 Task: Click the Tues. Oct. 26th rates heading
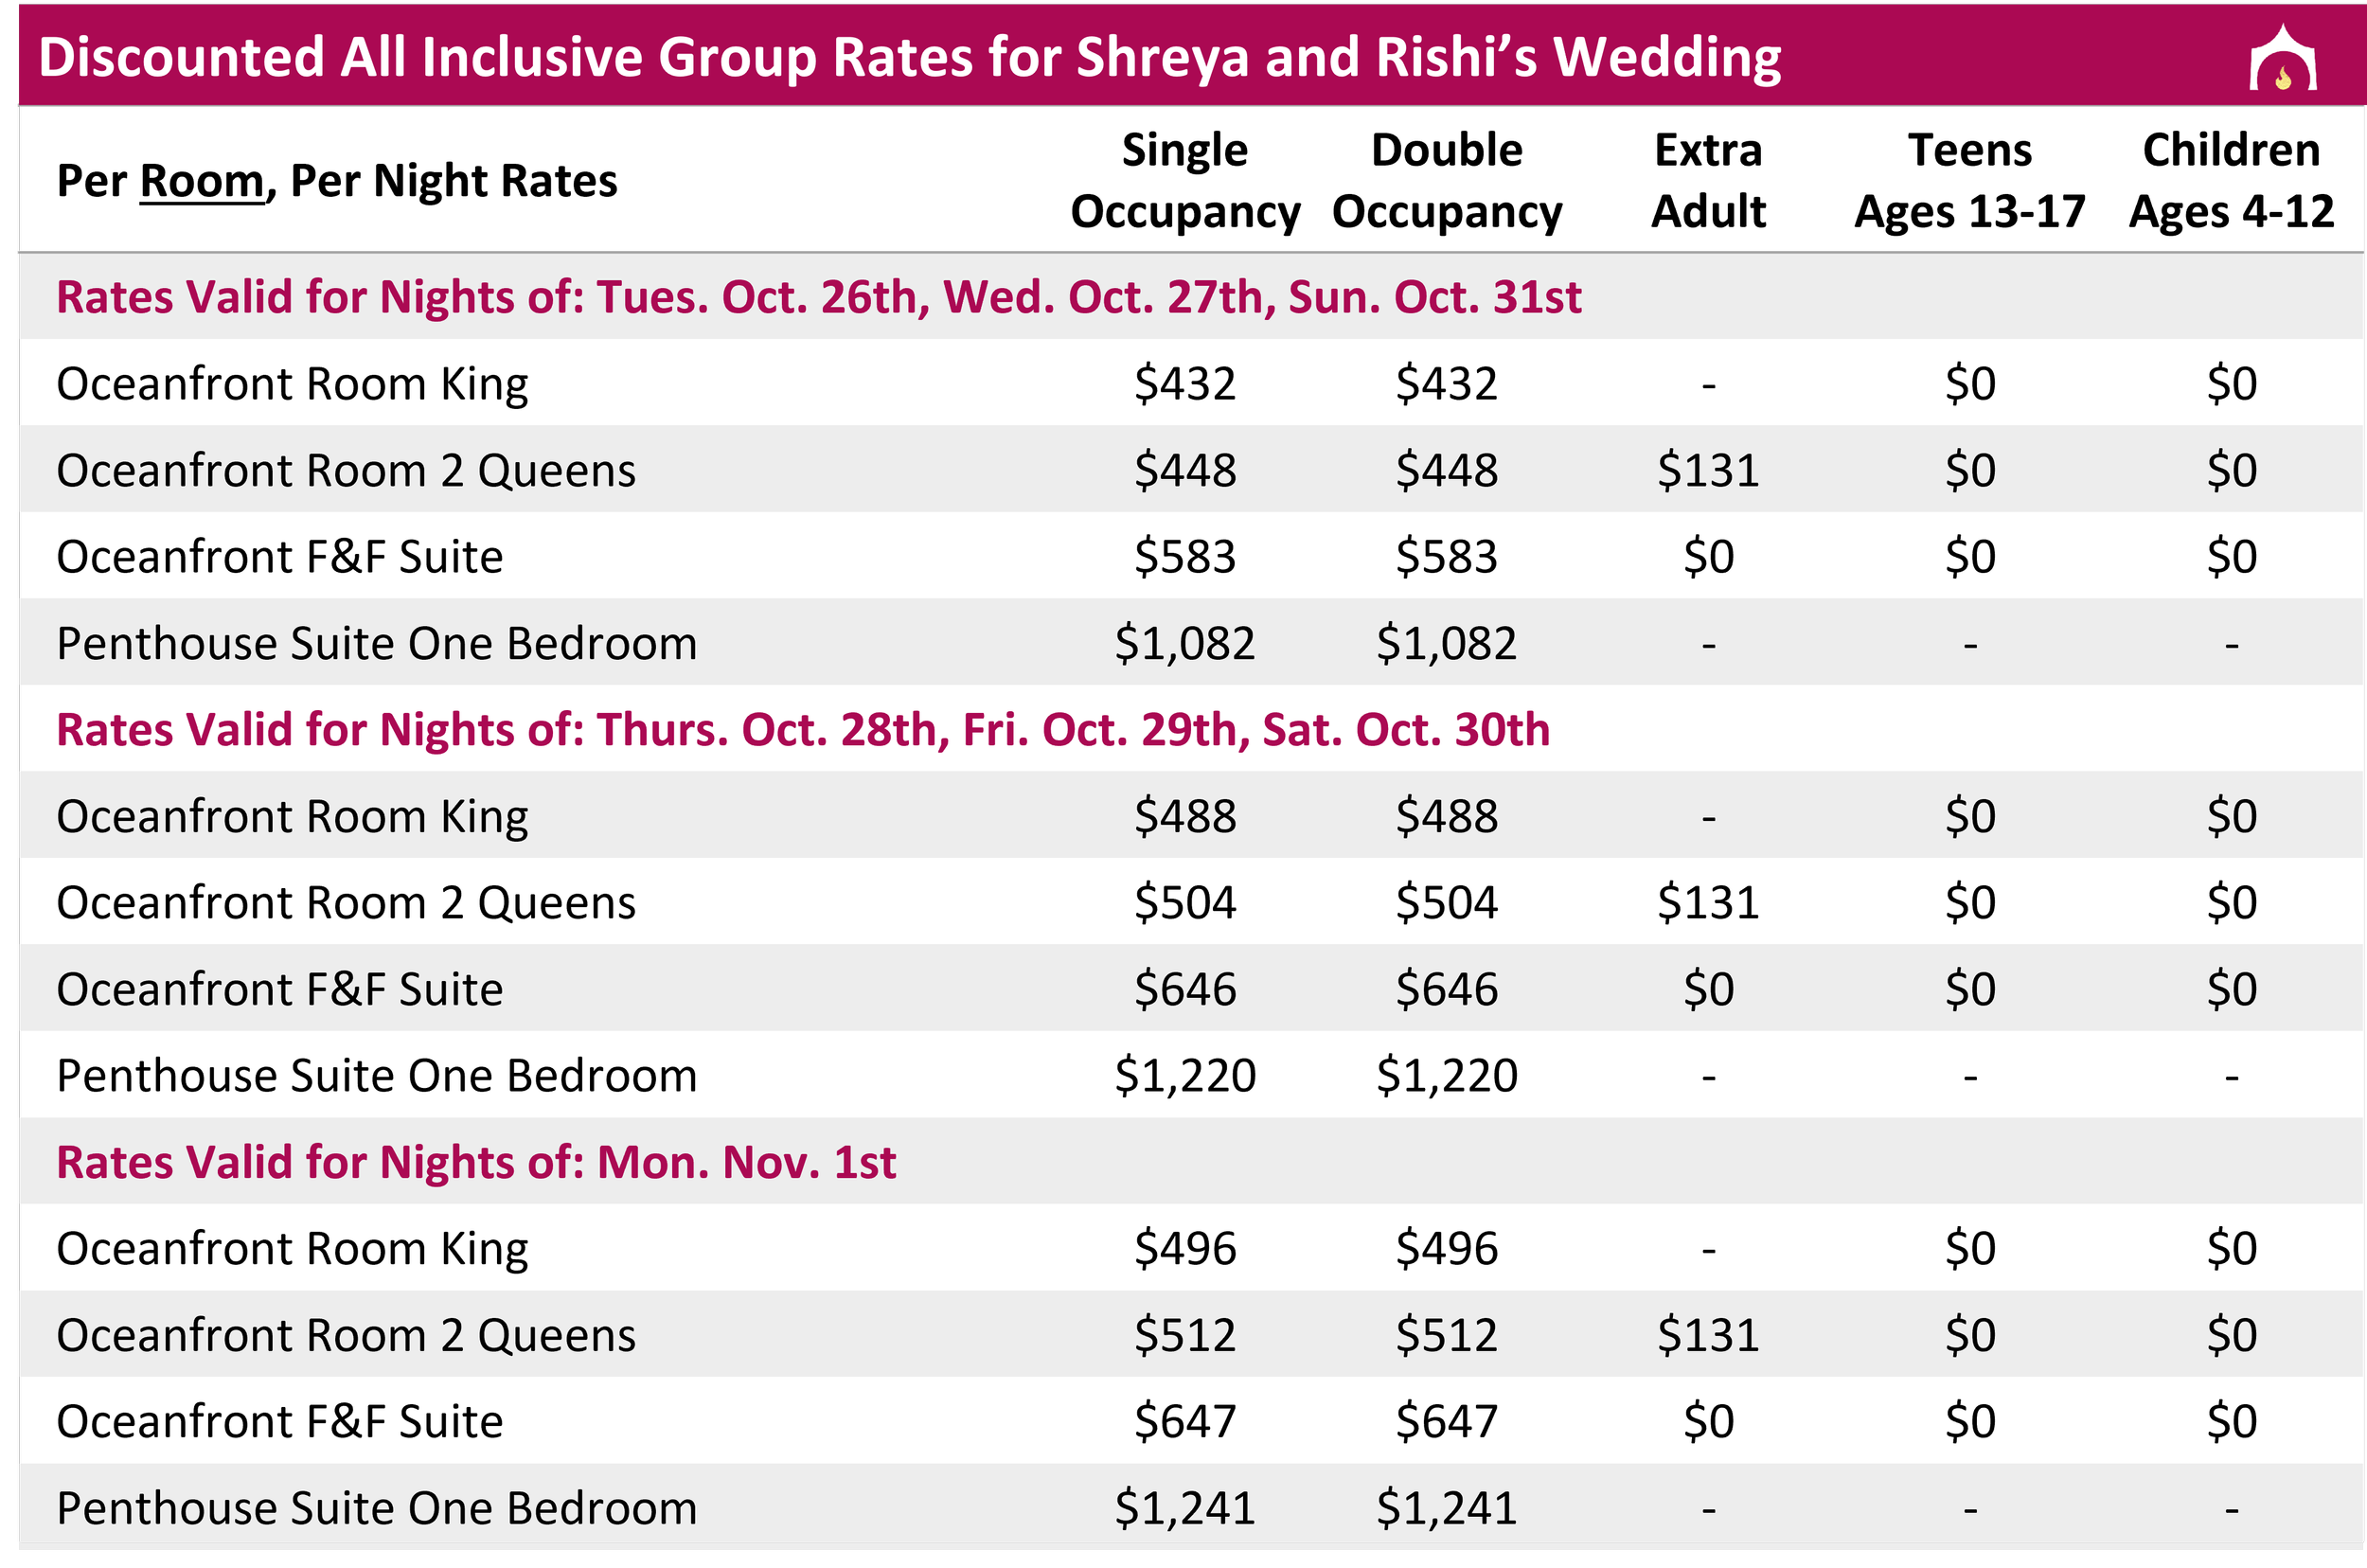tap(818, 297)
